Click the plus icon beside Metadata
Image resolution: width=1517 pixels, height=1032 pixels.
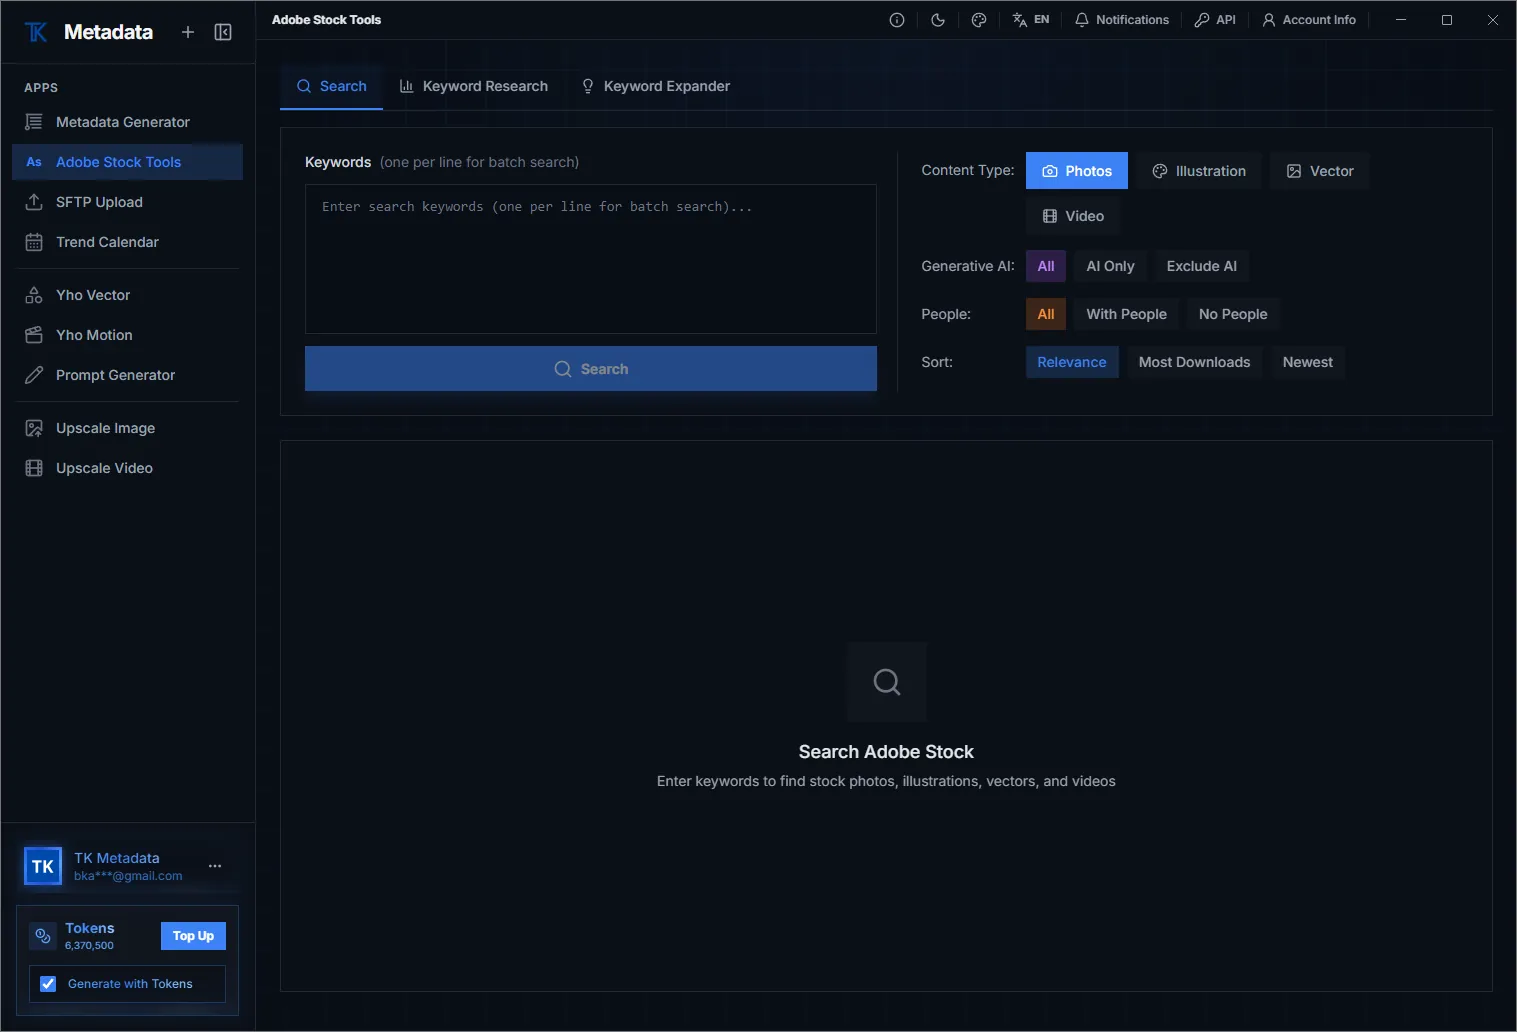point(187,32)
